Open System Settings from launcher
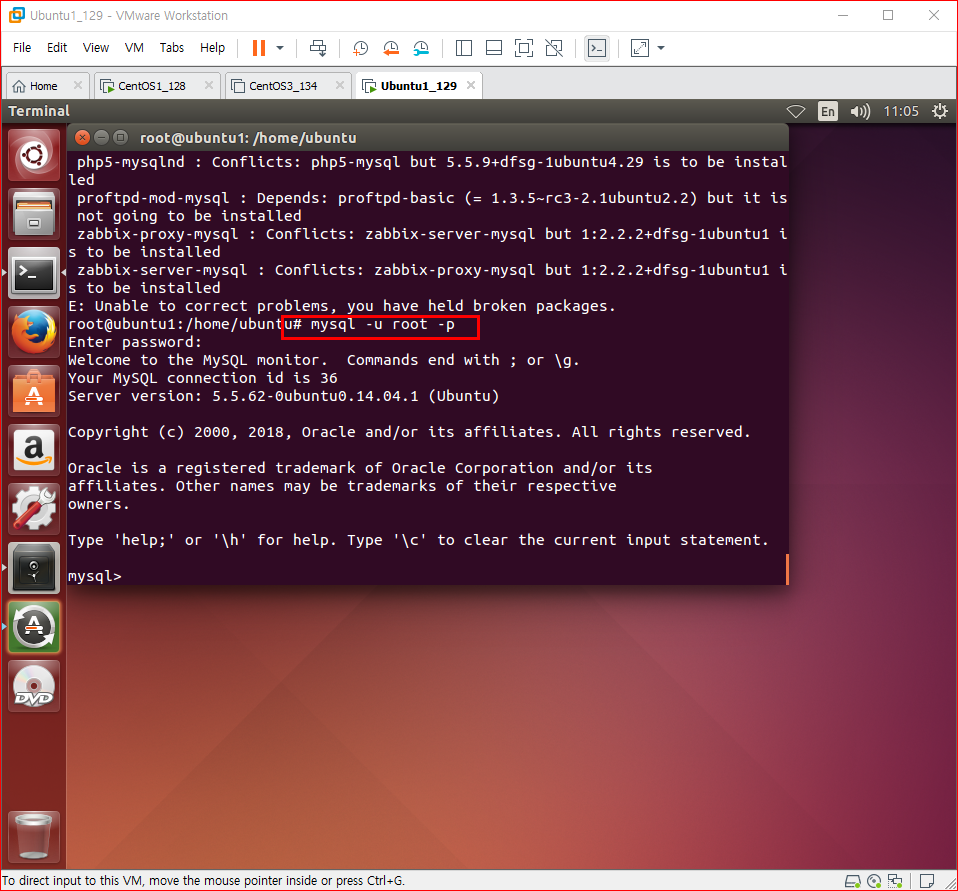This screenshot has height=891, width=958. (x=34, y=509)
